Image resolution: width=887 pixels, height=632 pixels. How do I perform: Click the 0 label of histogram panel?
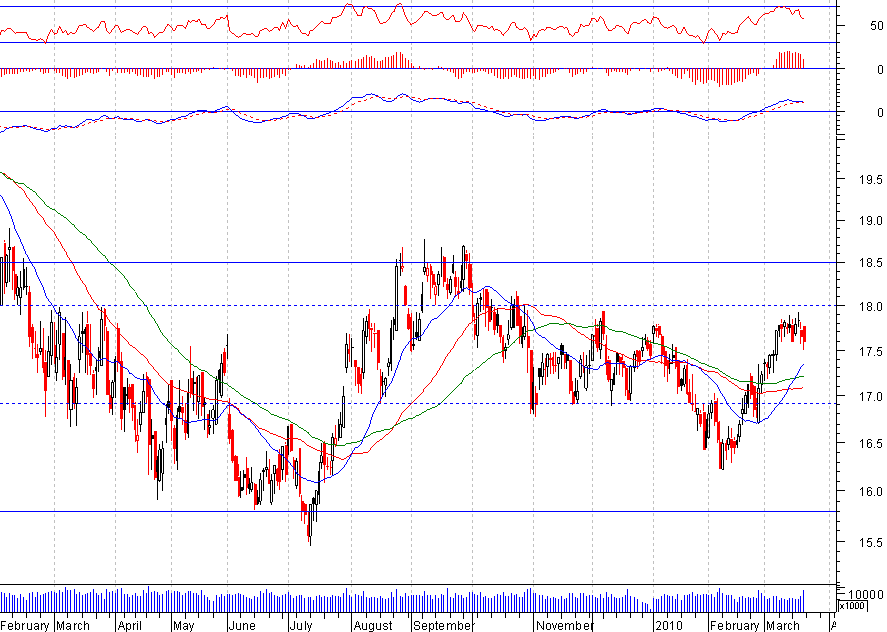pos(880,69)
